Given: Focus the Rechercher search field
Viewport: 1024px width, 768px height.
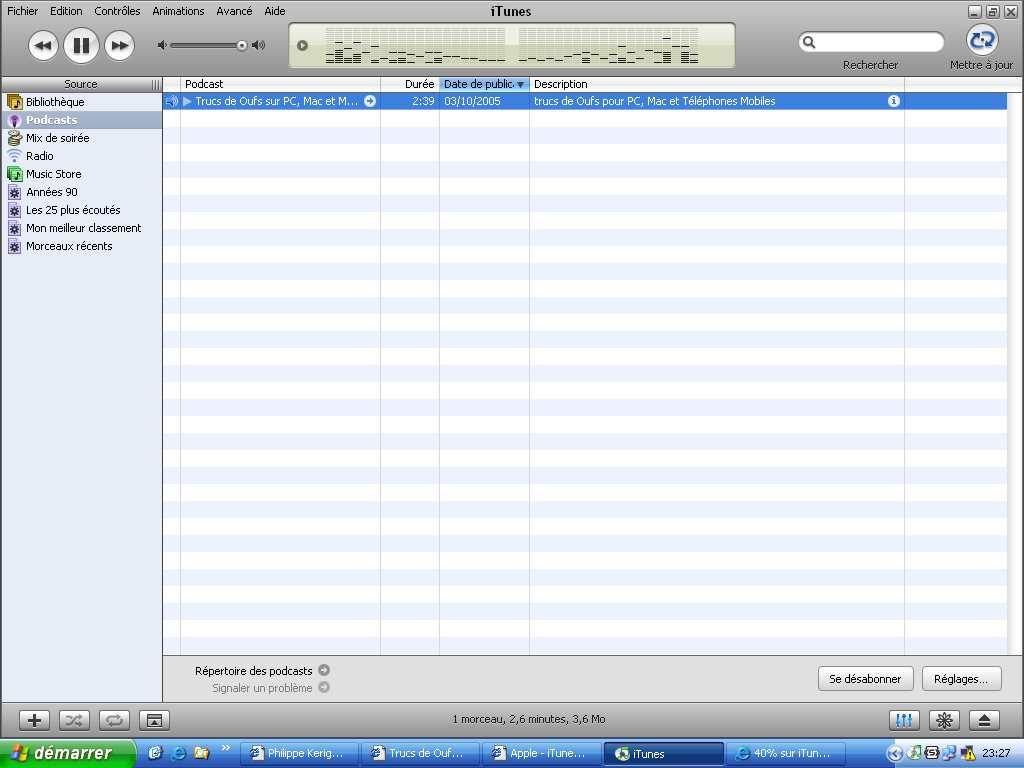Looking at the screenshot, I should pos(871,42).
